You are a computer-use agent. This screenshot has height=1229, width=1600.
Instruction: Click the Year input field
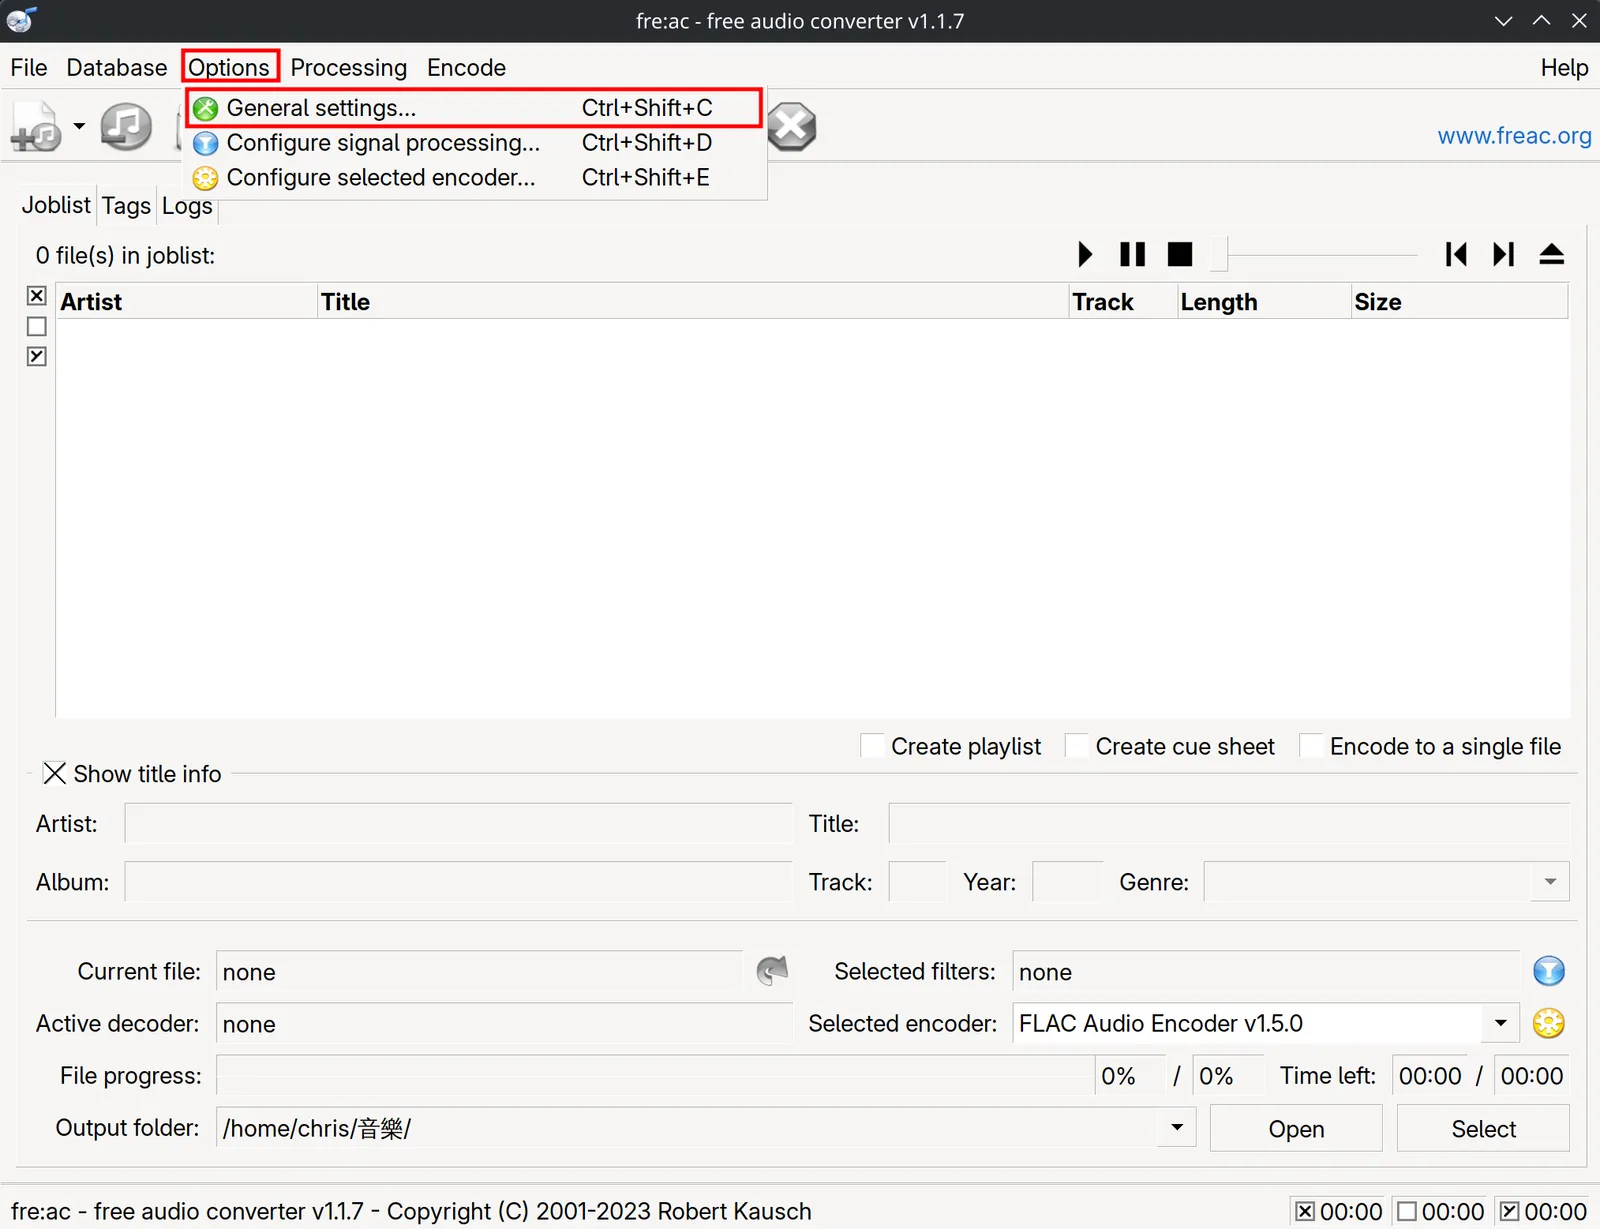pyautogui.click(x=1067, y=882)
